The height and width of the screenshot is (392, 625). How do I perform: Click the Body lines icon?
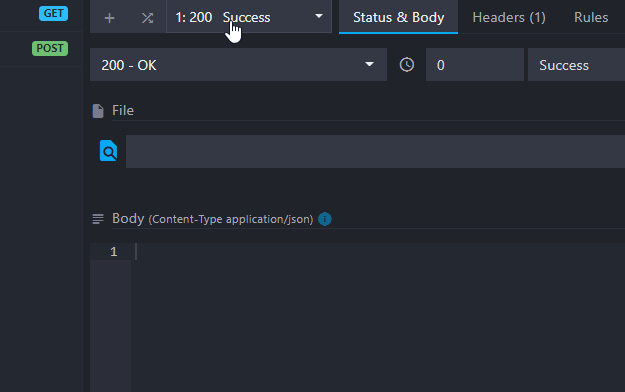click(x=98, y=219)
